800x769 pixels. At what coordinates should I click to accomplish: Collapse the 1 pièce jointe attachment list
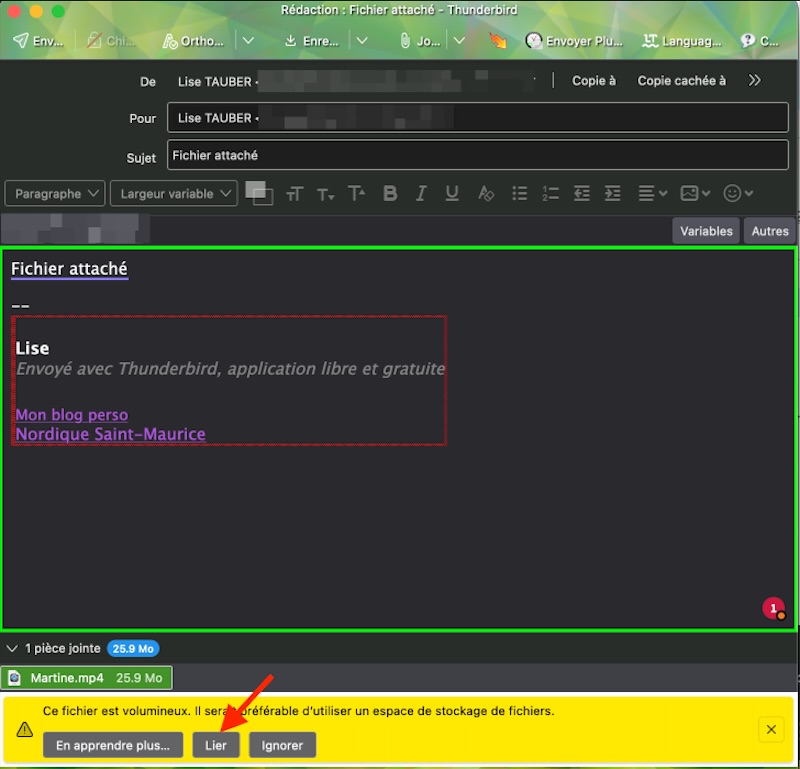[12, 648]
